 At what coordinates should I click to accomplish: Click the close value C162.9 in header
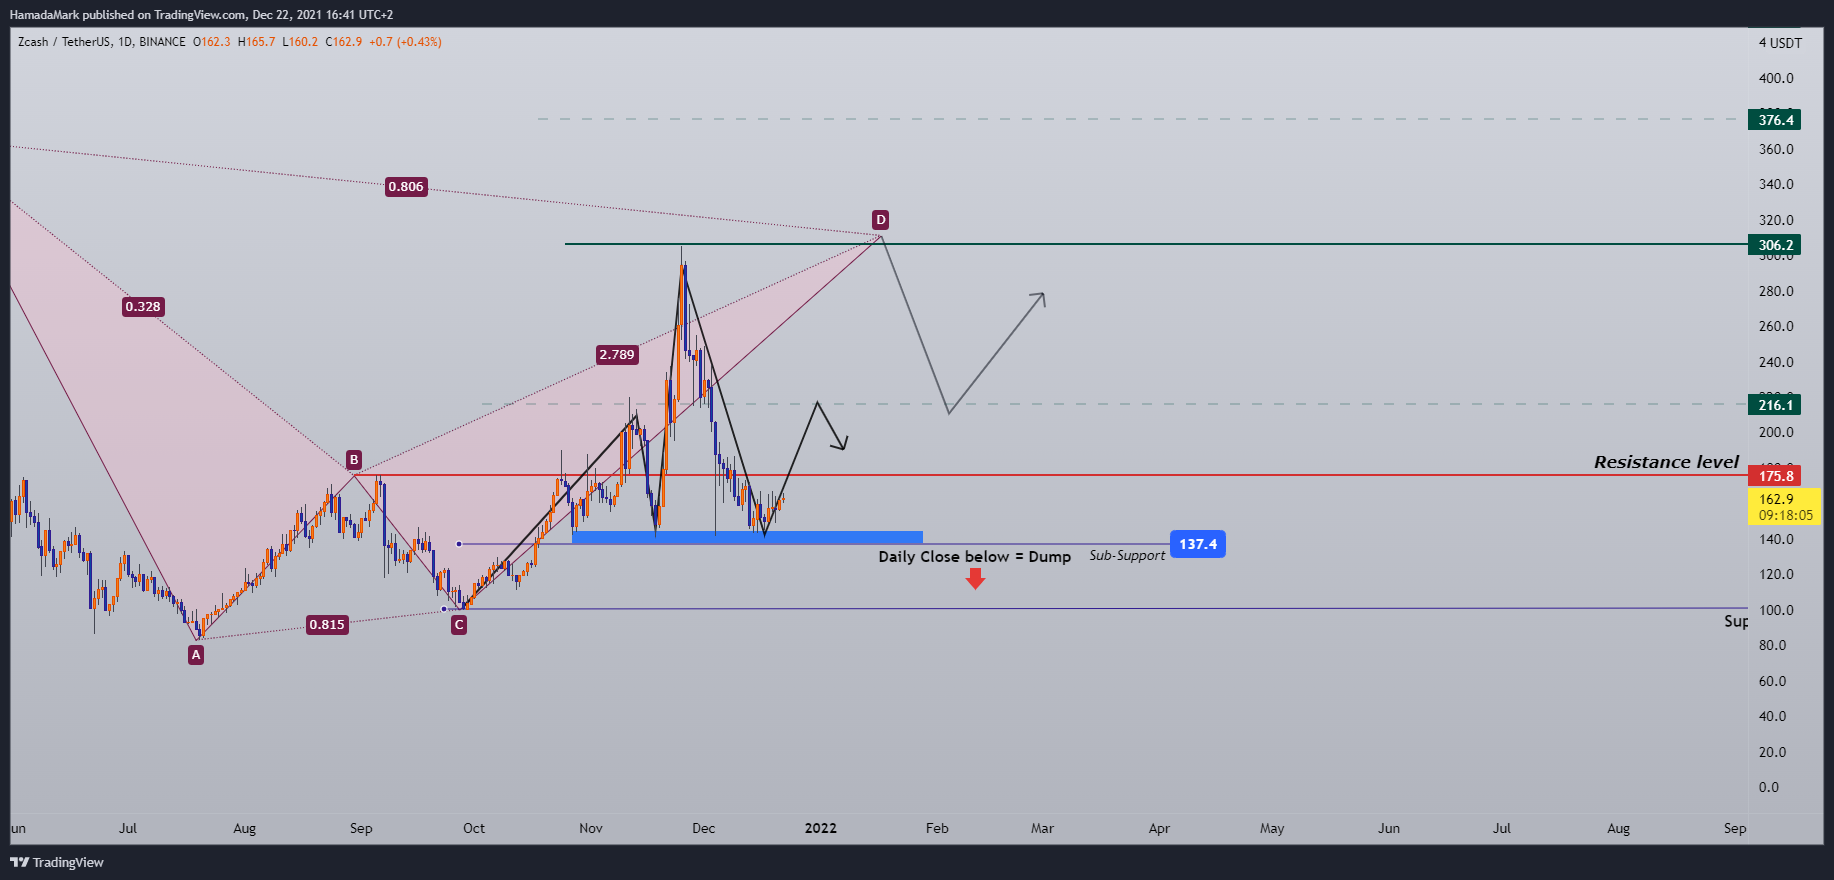(x=344, y=42)
